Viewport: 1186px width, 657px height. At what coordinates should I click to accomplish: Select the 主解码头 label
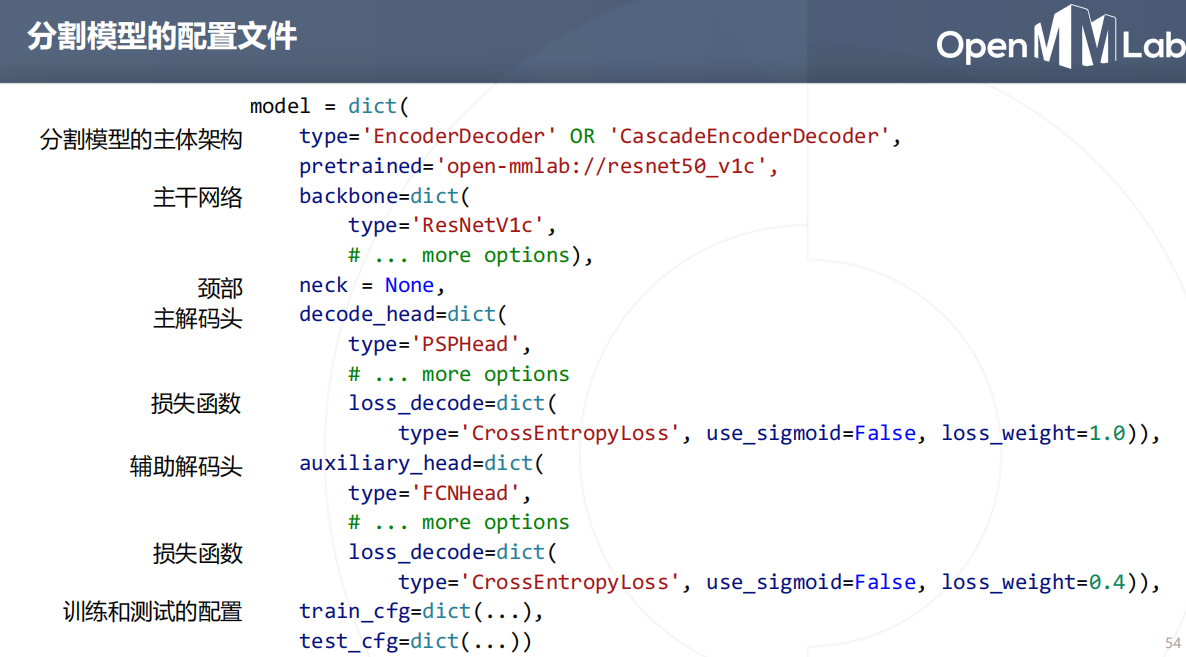[x=197, y=318]
